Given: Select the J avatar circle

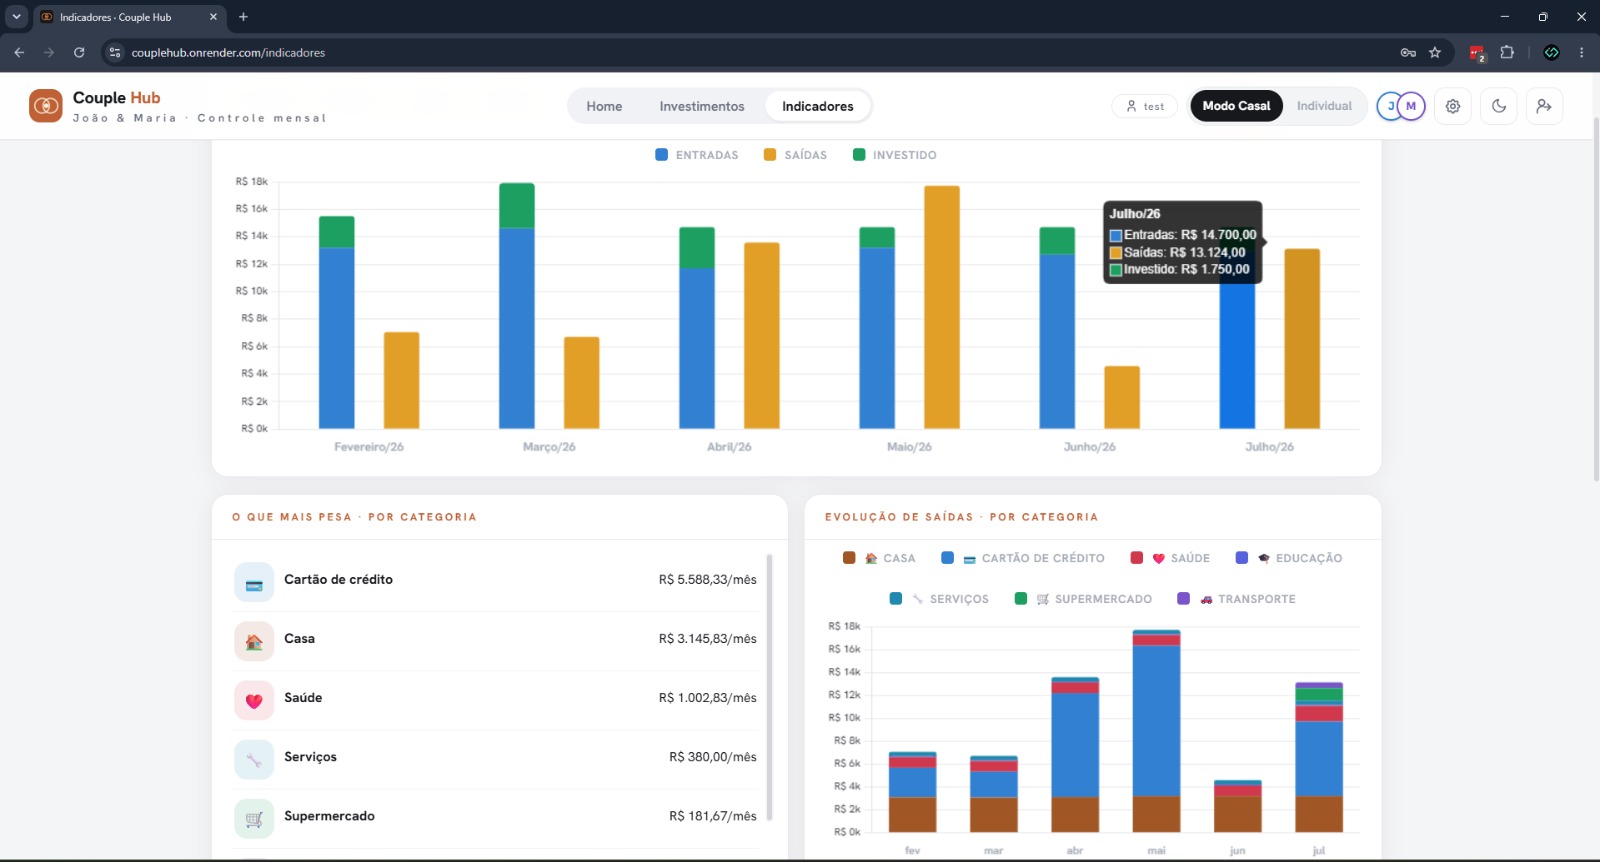Looking at the screenshot, I should (x=1390, y=106).
